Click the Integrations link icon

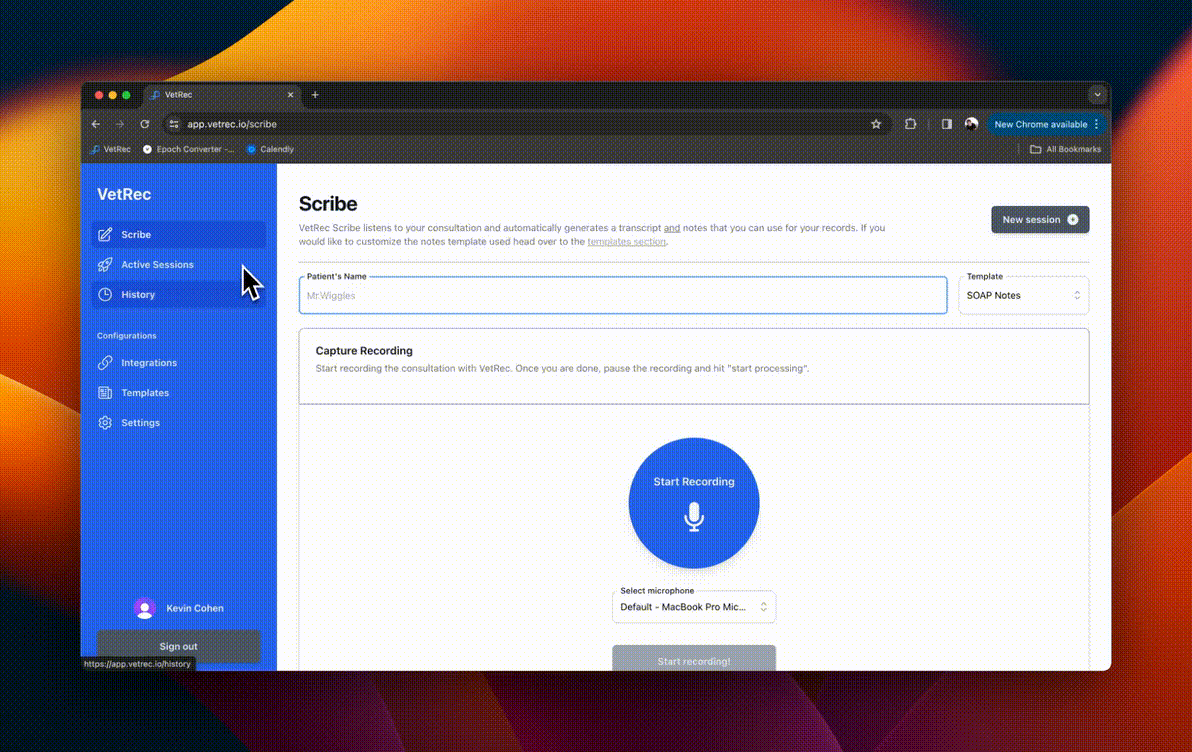[105, 363]
